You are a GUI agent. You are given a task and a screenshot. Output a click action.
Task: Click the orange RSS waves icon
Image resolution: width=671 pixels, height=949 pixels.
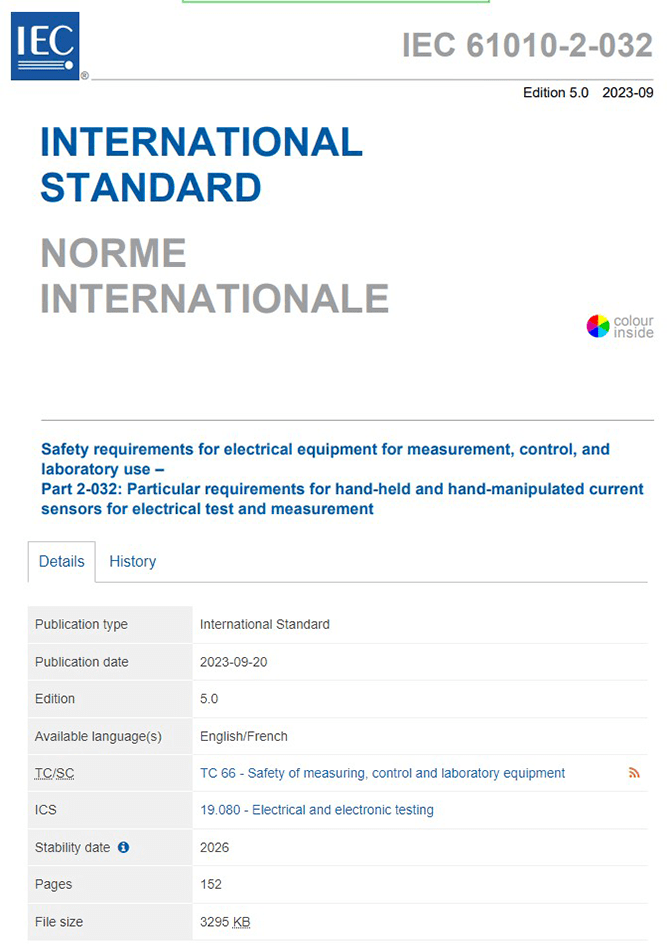(634, 772)
